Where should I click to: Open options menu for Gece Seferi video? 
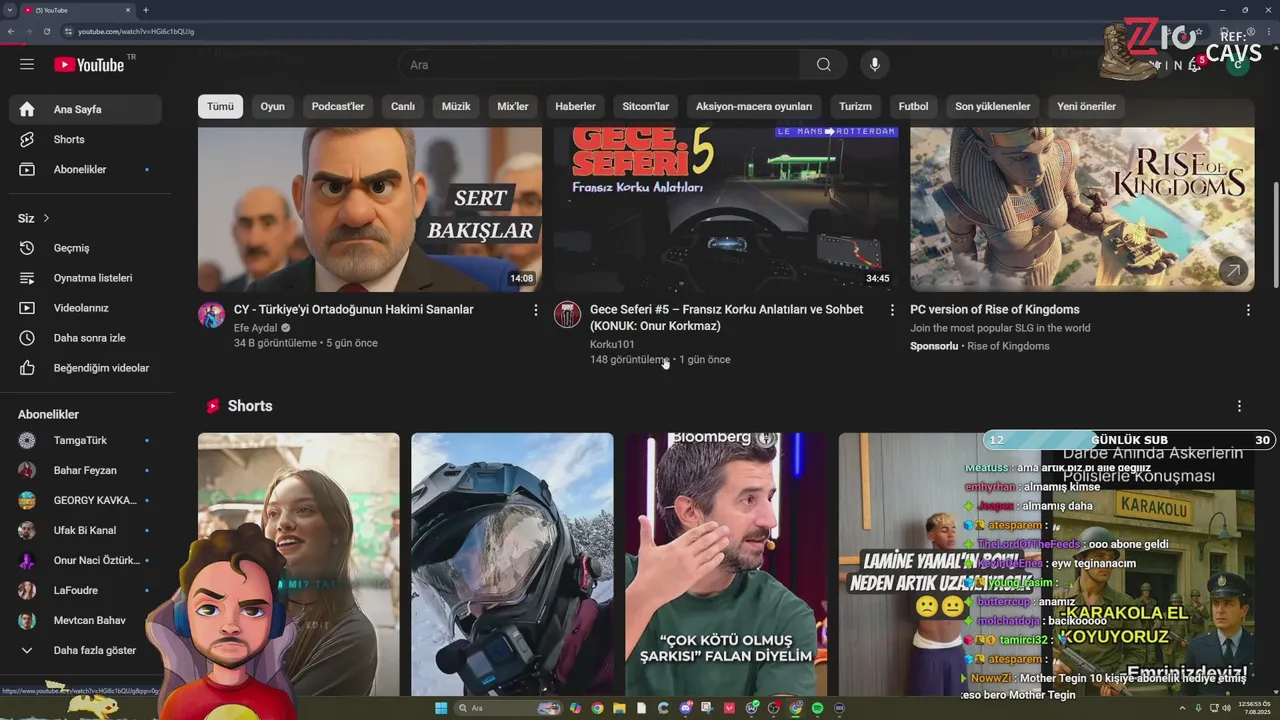892,311
